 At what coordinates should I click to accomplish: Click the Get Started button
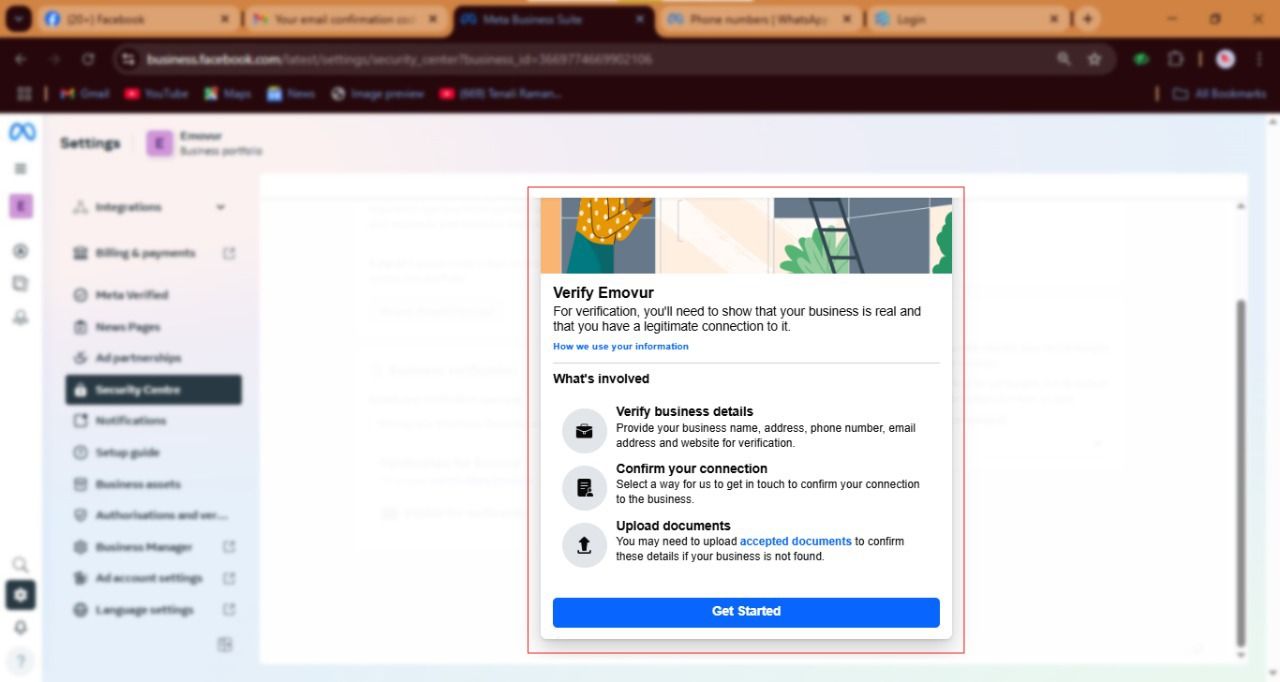tap(746, 612)
